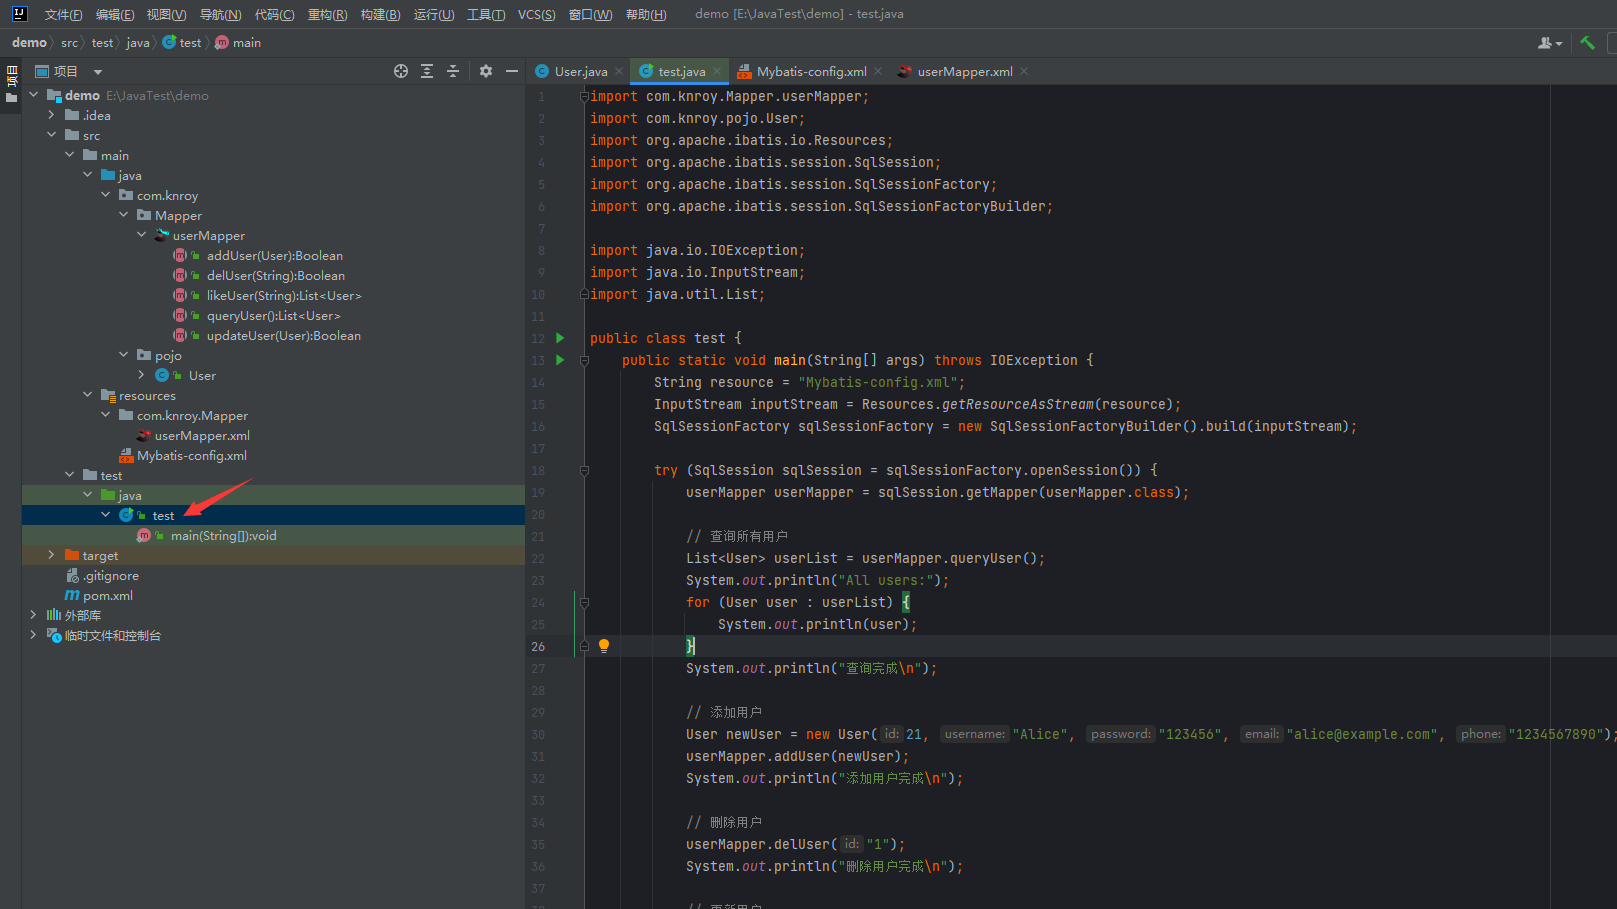Click the green run arrow beside main method

click(560, 360)
